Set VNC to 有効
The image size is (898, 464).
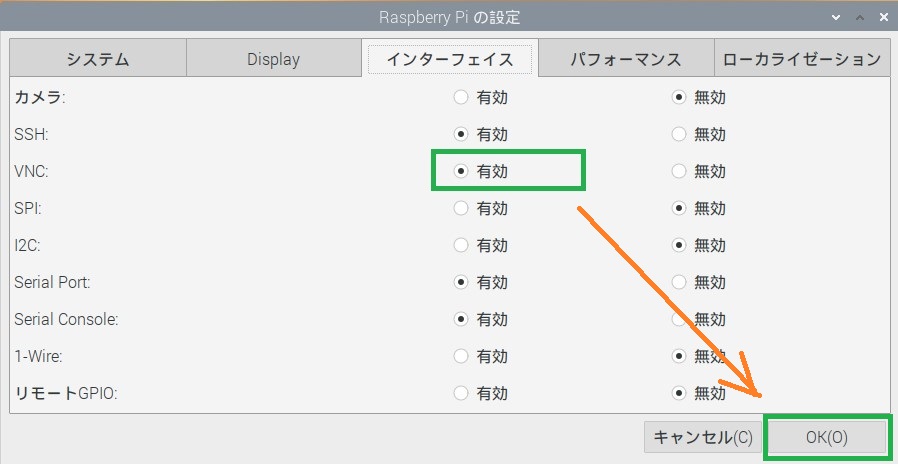(461, 171)
